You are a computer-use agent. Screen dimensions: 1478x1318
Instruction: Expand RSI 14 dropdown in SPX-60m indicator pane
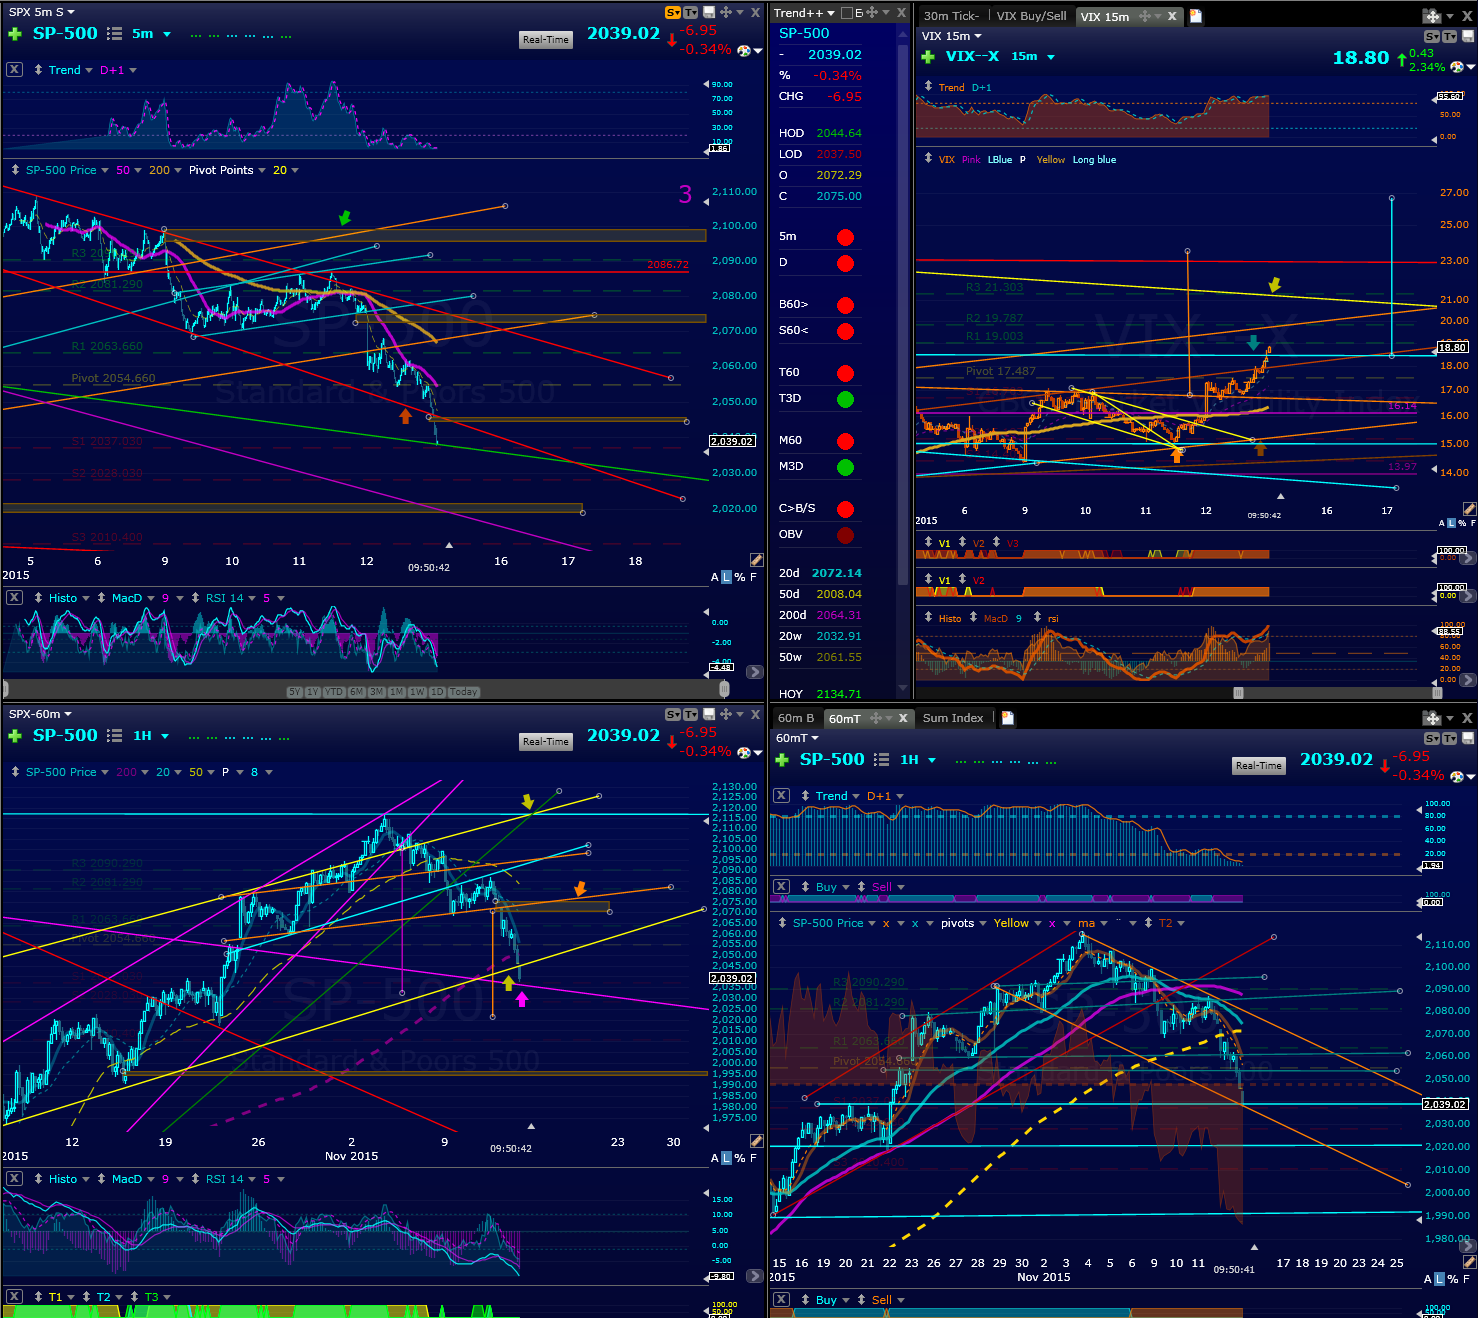[252, 1179]
